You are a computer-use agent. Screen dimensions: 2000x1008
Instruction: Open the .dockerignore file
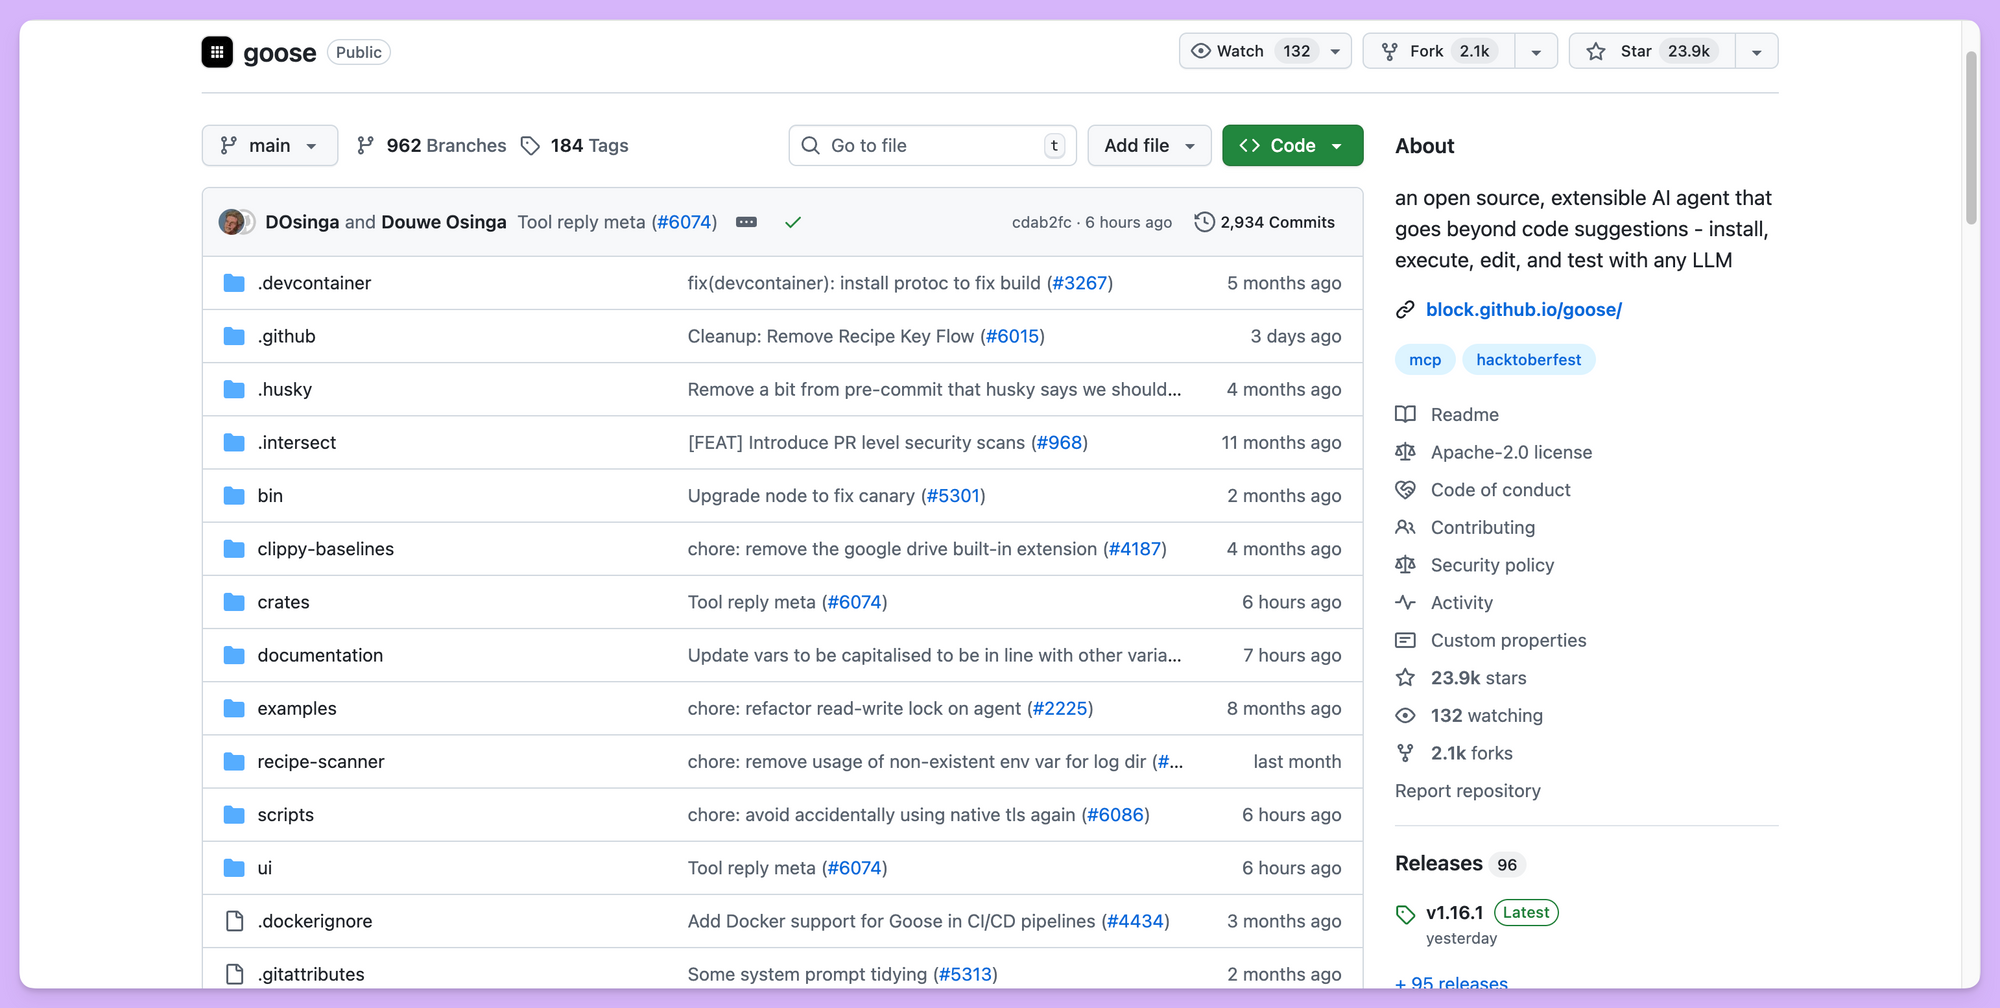coord(314,921)
